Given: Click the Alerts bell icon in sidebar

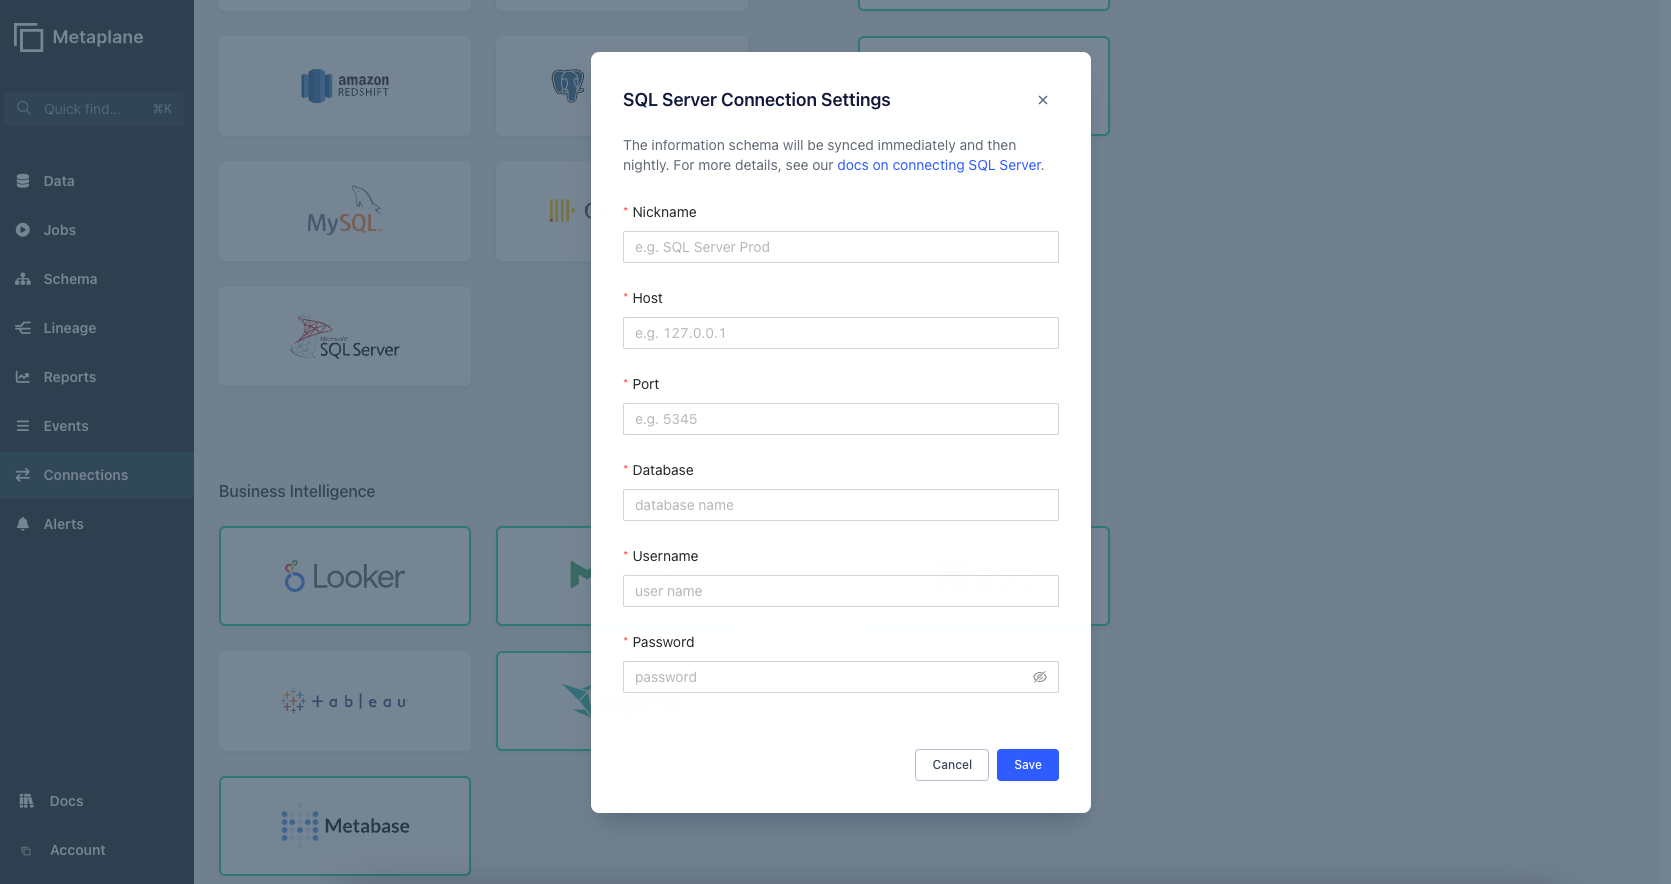Looking at the screenshot, I should point(23,524).
